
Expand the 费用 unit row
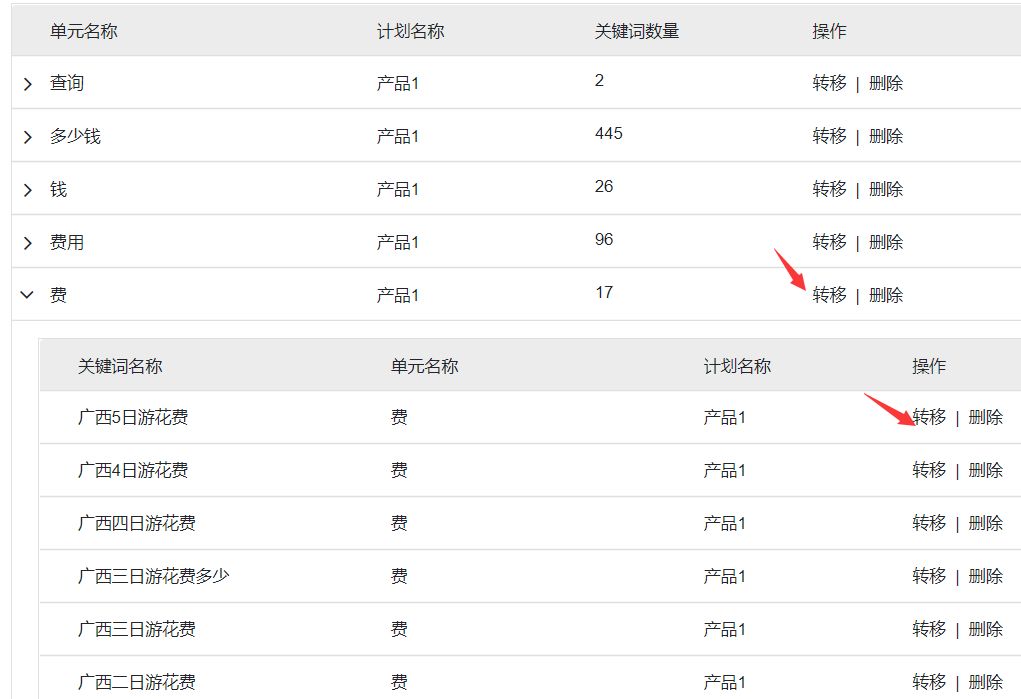pos(27,243)
